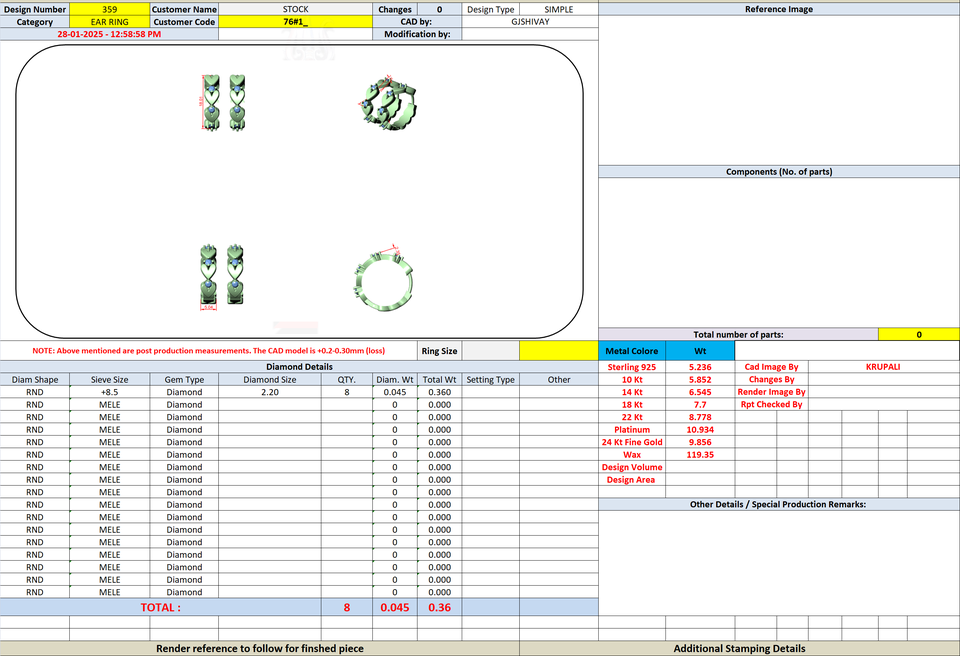Select the Diamond Details section header

(x=299, y=366)
